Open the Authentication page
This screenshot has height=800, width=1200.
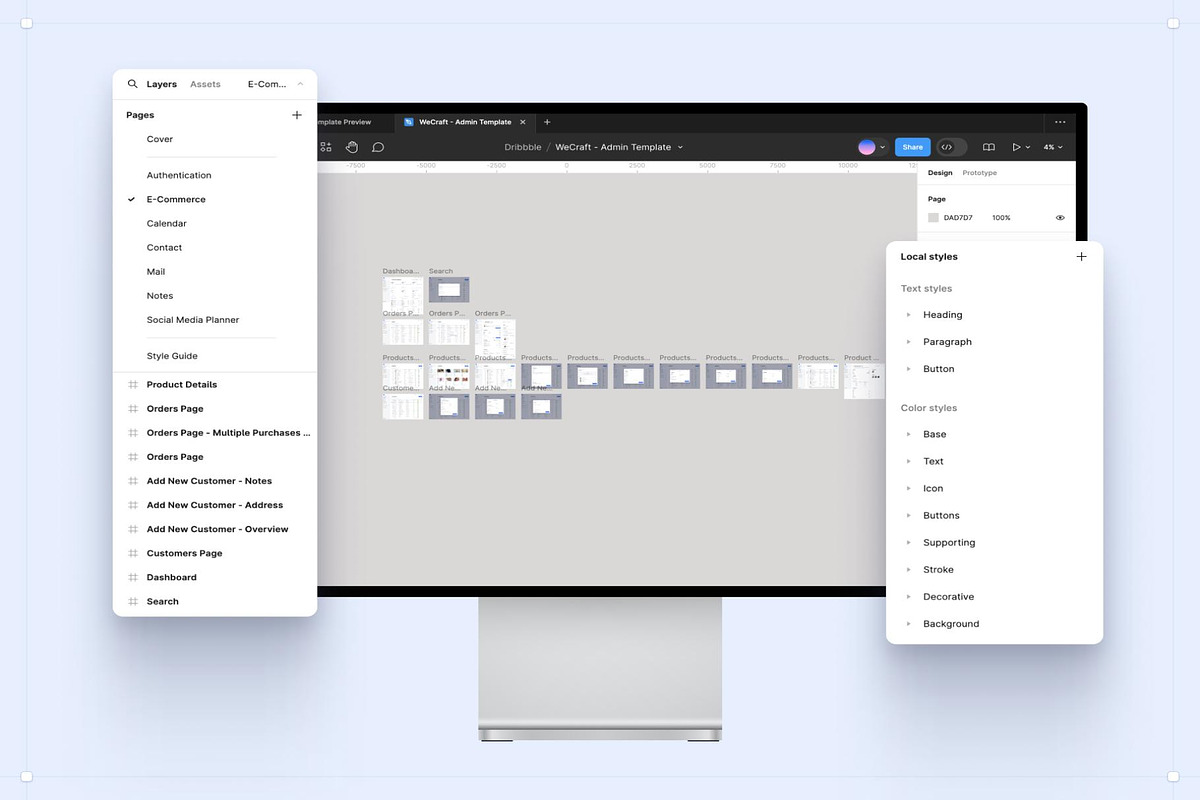click(x=179, y=175)
